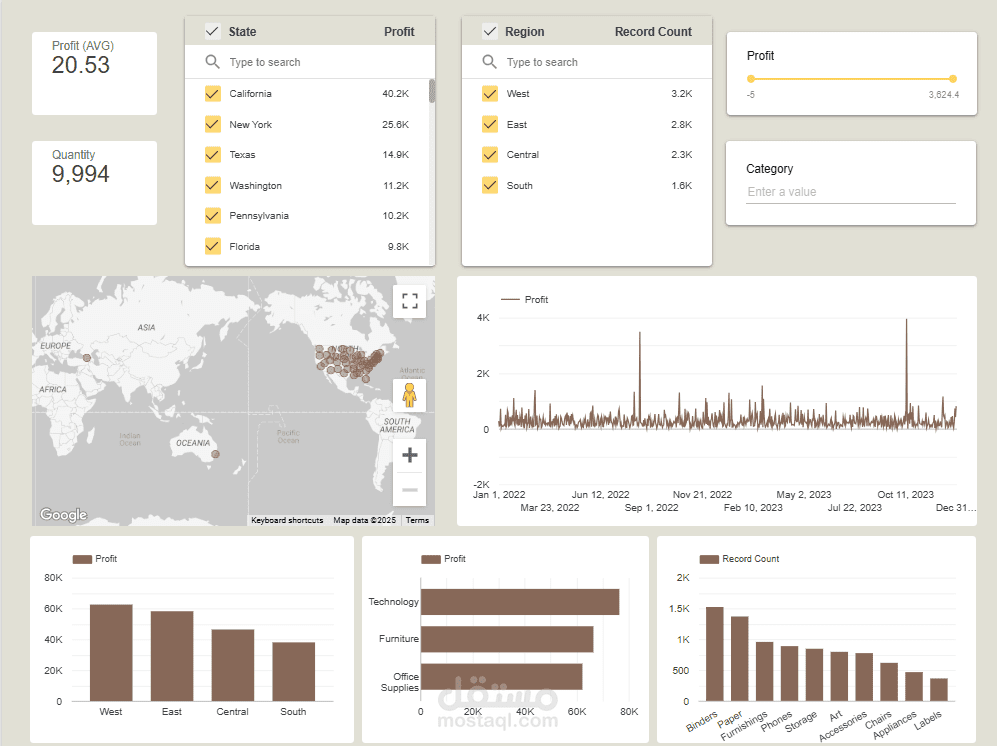Click California's profit value 40.2K

click(x=395, y=93)
